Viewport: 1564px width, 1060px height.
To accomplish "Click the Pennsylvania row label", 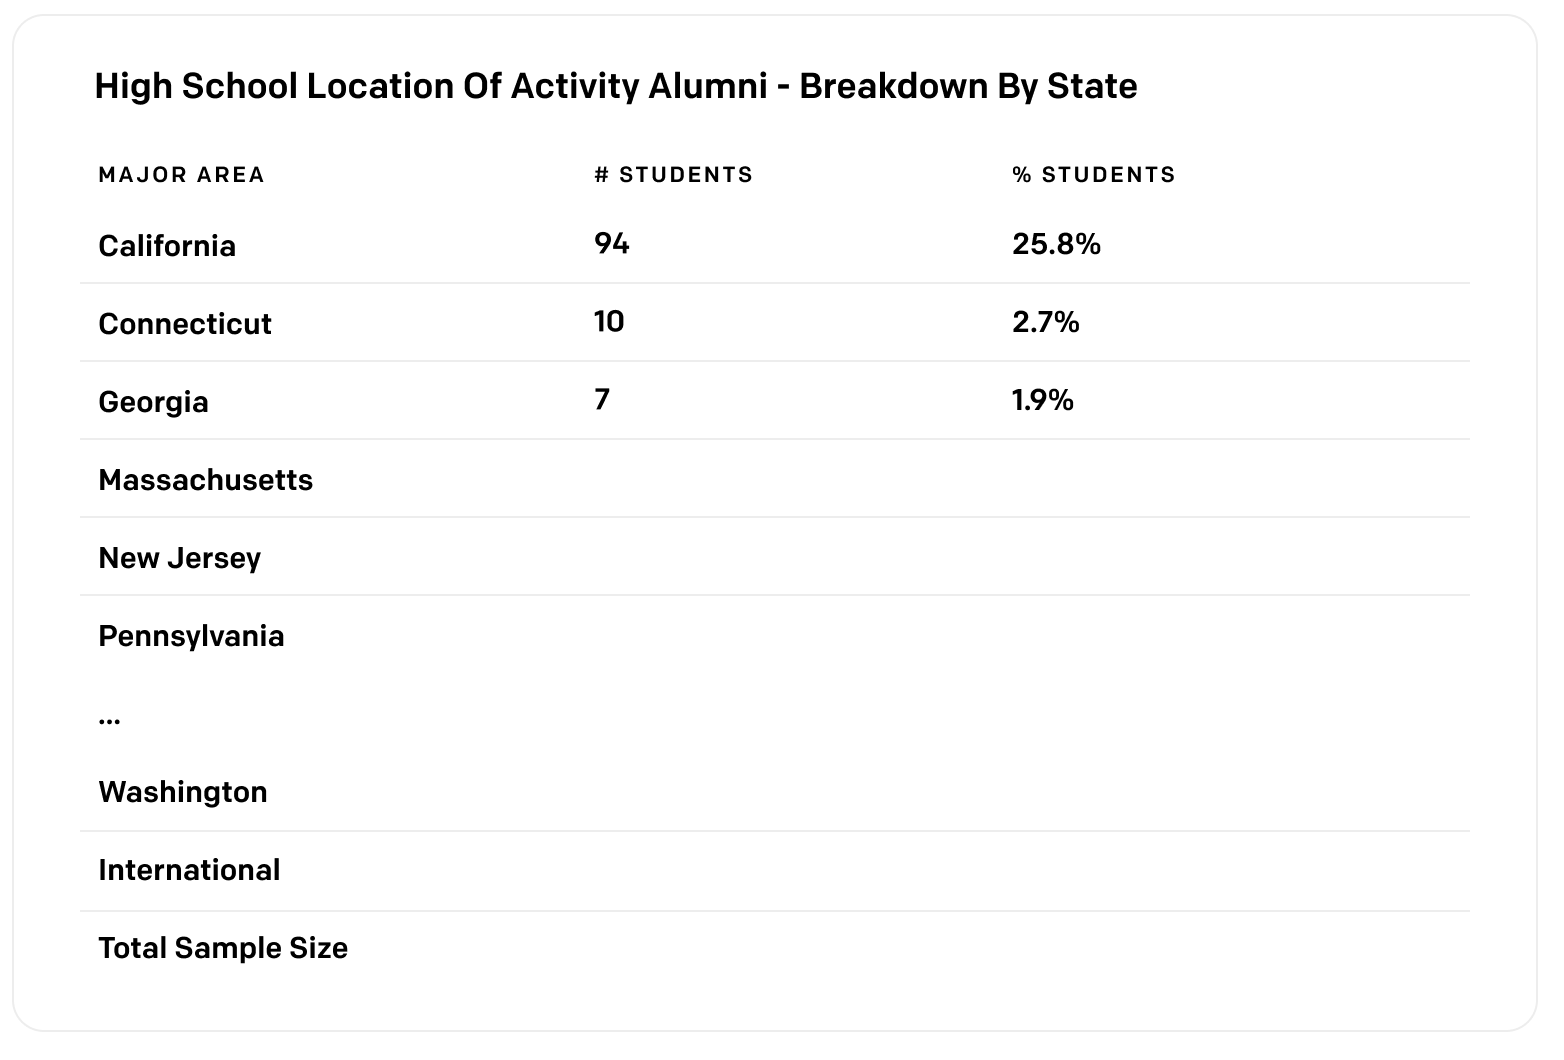I will 191,636.
